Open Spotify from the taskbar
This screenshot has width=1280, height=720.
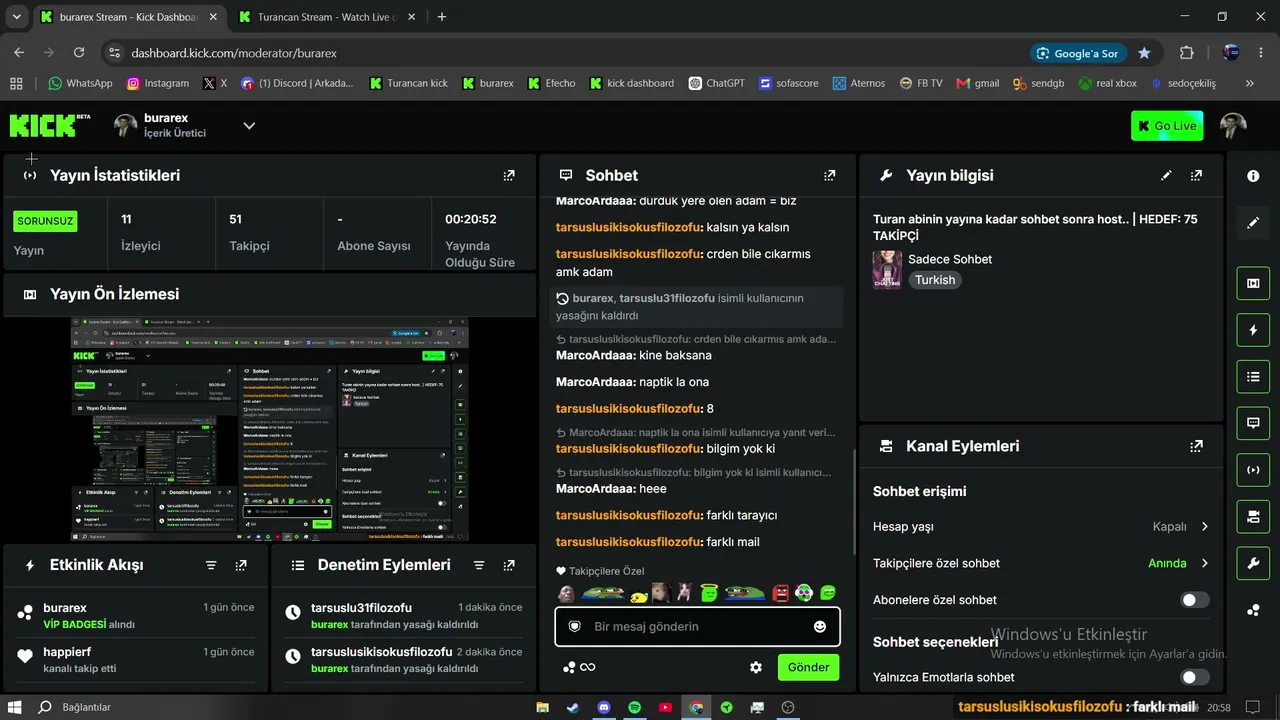(x=635, y=707)
